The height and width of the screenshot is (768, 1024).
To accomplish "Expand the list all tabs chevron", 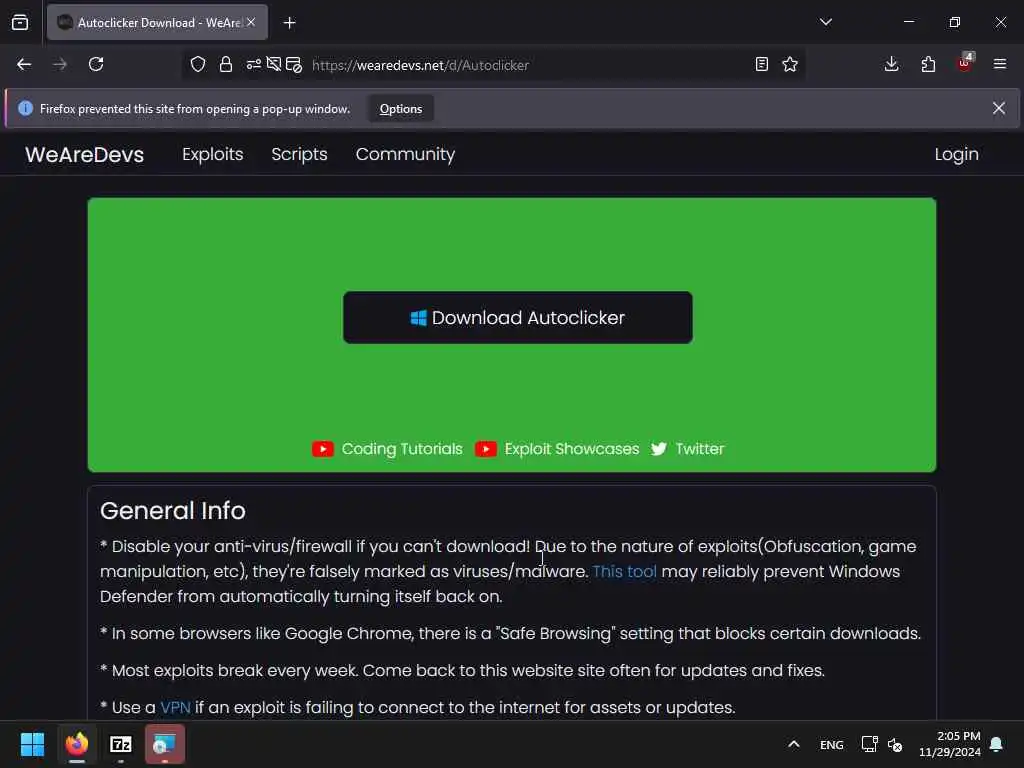I will 825,22.
